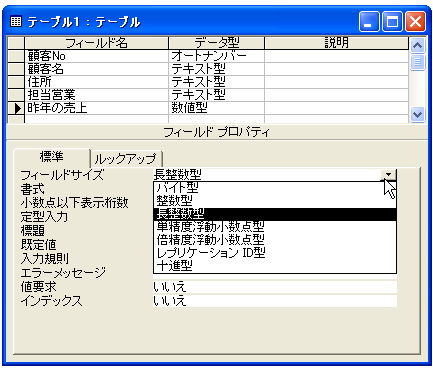Pick 単精度浮動小数点型 from the list
The width and height of the screenshot is (433, 368).
pos(275,227)
